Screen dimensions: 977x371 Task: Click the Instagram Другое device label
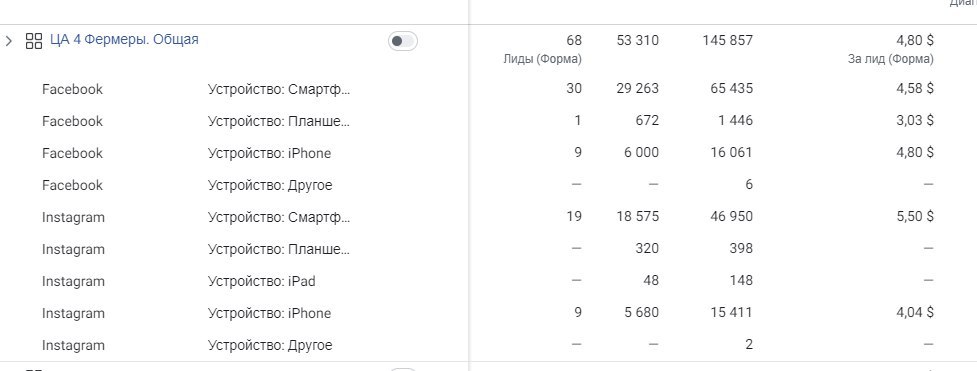(270, 345)
